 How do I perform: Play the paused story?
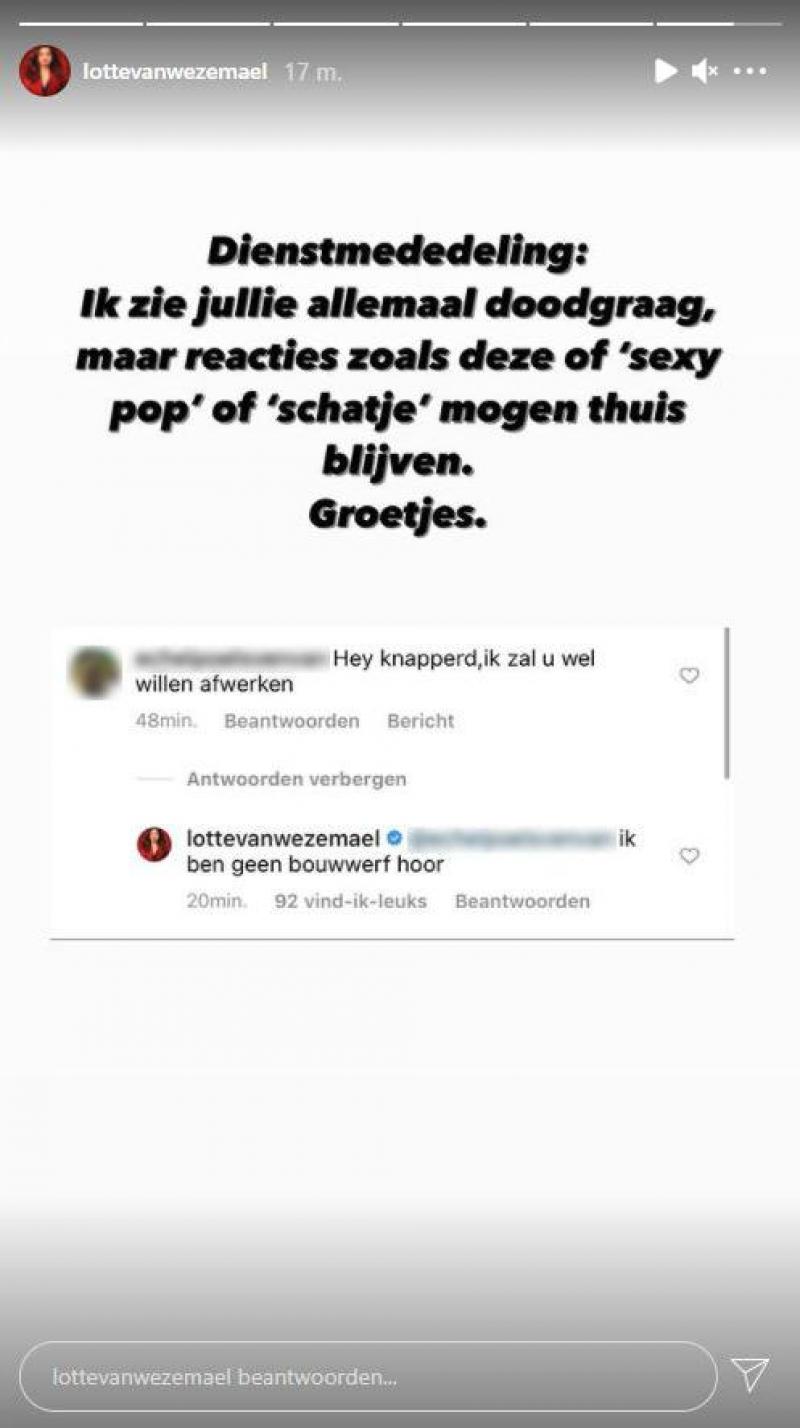[665, 71]
